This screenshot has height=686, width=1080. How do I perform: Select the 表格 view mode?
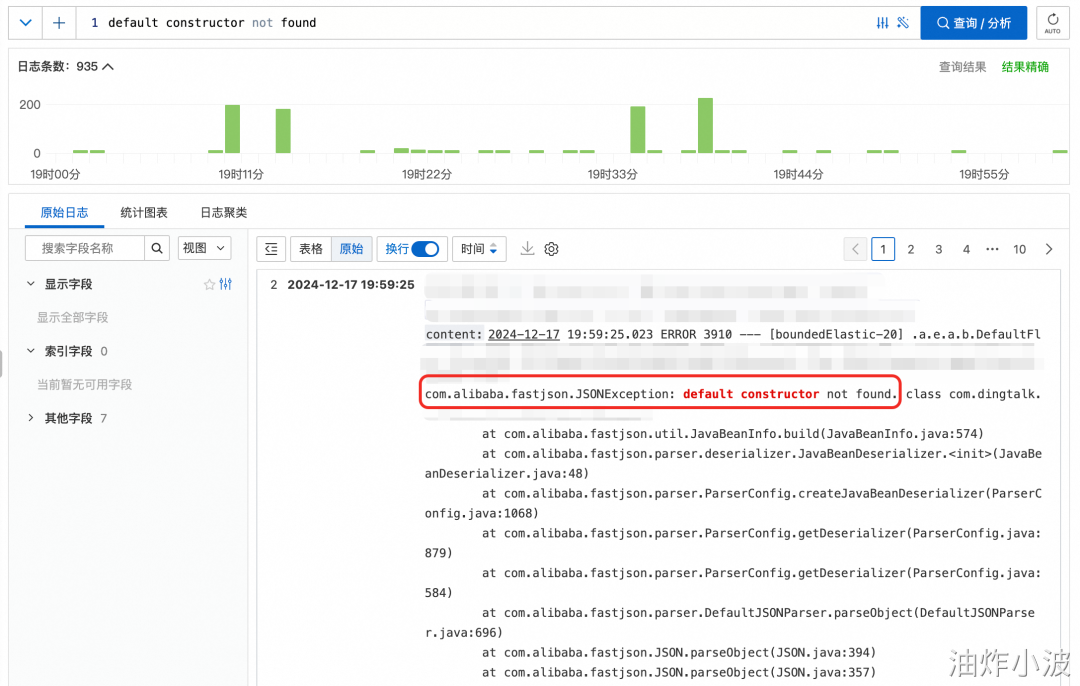pyautogui.click(x=311, y=249)
